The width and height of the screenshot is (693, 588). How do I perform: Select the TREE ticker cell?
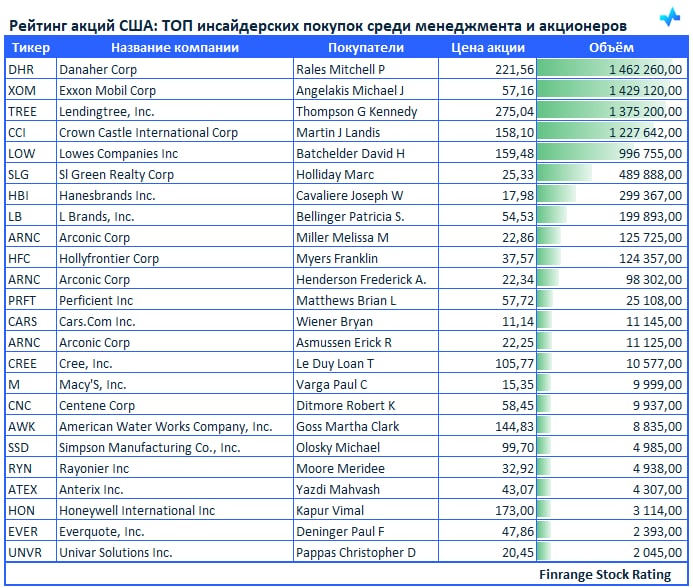click(x=31, y=111)
